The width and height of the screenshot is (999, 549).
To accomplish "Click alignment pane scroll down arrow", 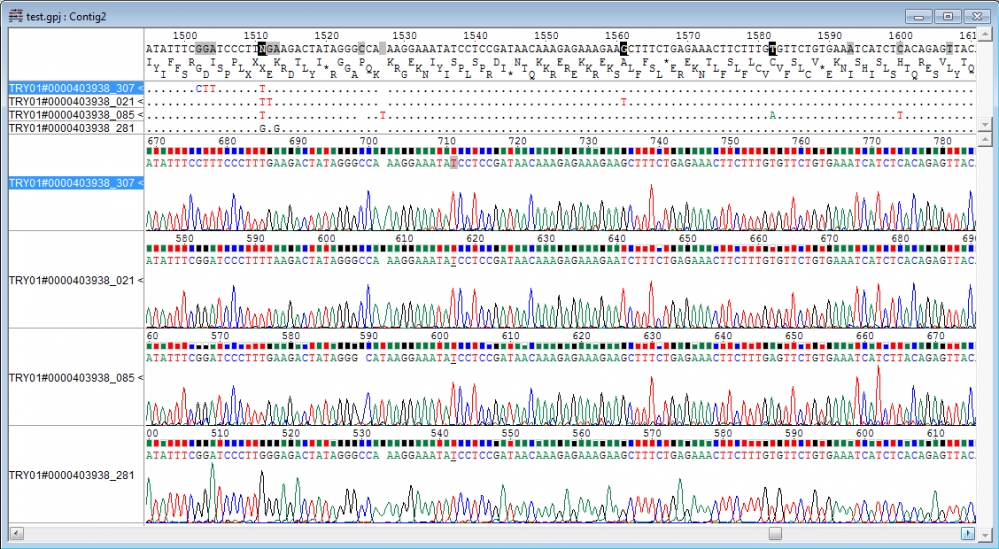I will tap(985, 124).
